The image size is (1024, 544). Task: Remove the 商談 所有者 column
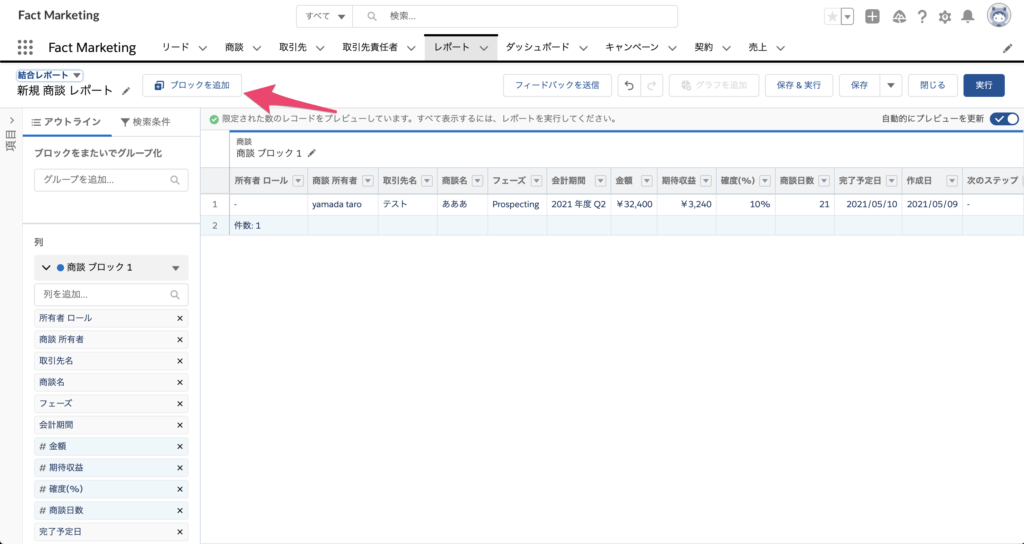pos(180,340)
